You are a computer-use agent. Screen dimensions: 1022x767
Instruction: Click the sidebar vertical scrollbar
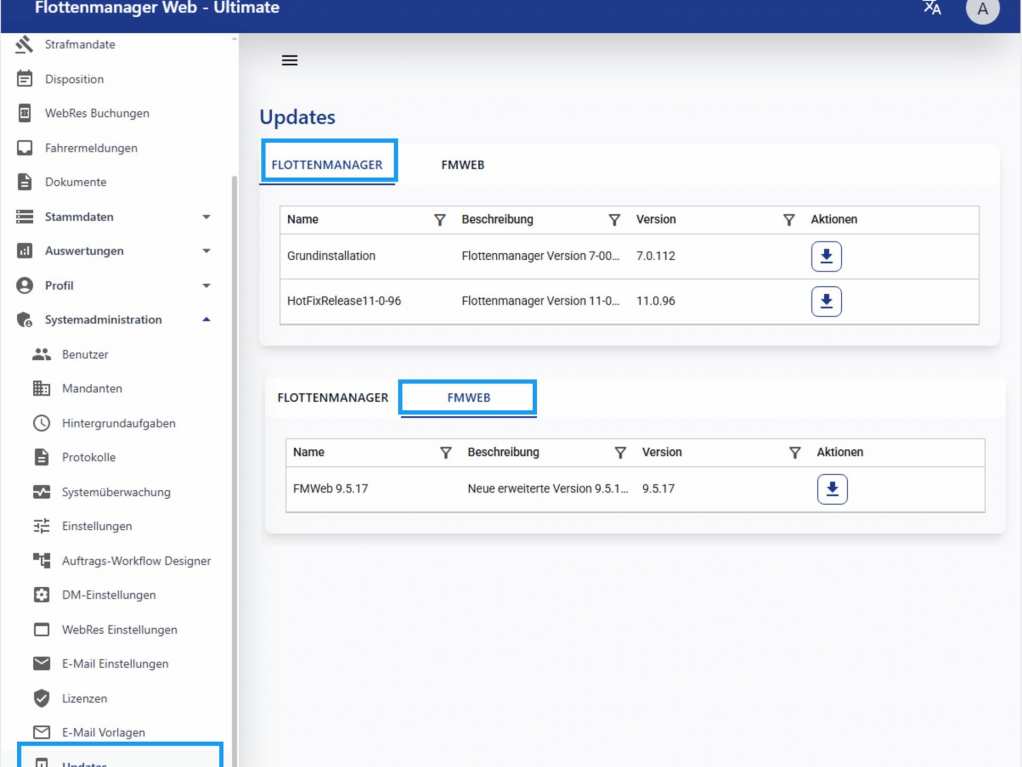coord(235,450)
